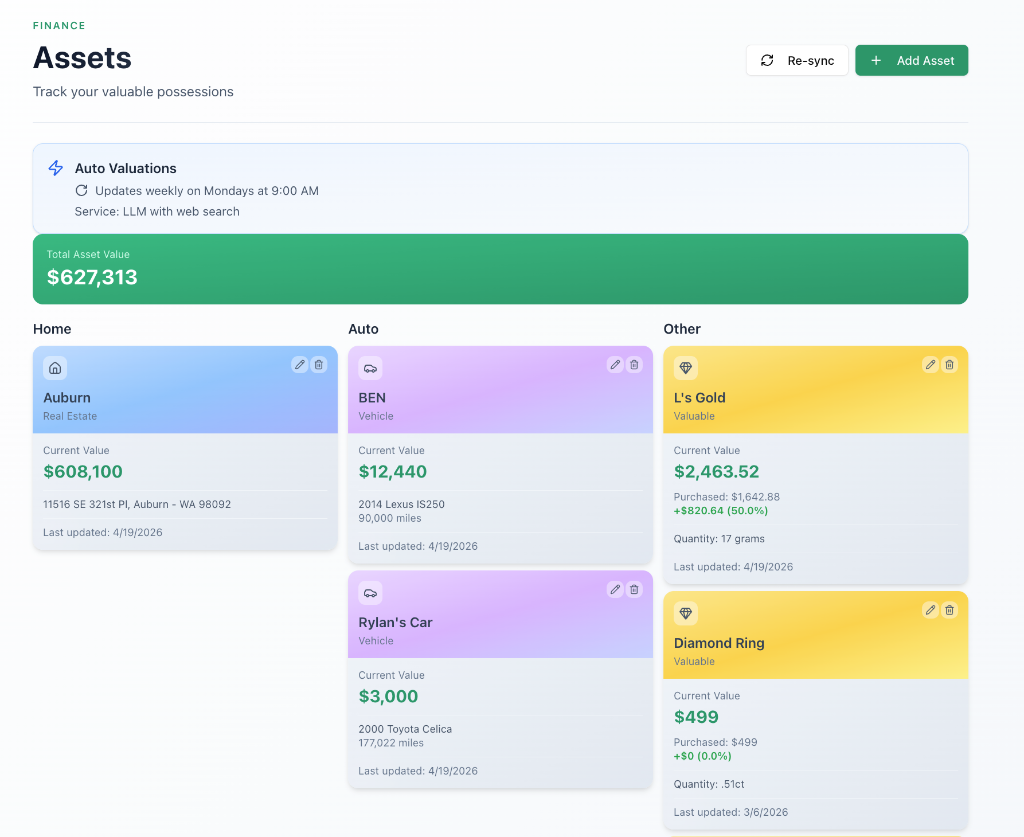Click trash icon on Rylan's Car card
The image size is (1024, 837).
[634, 590]
